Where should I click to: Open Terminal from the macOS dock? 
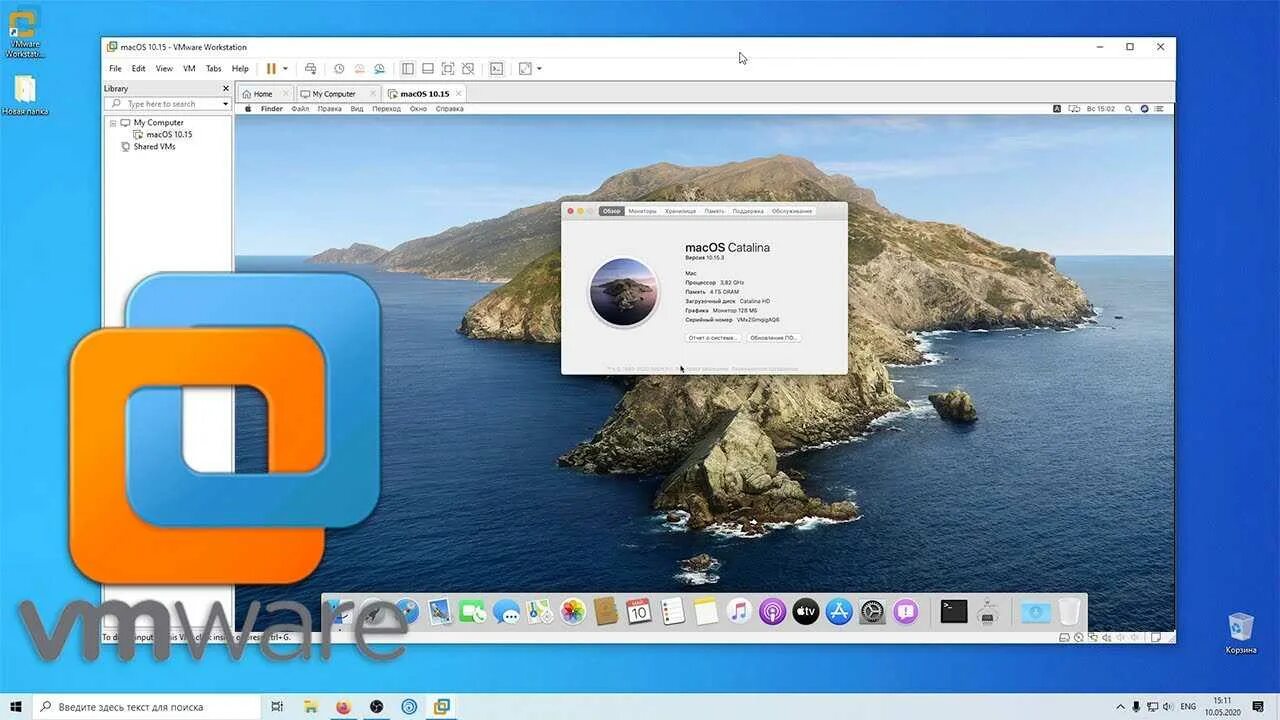tap(954, 611)
